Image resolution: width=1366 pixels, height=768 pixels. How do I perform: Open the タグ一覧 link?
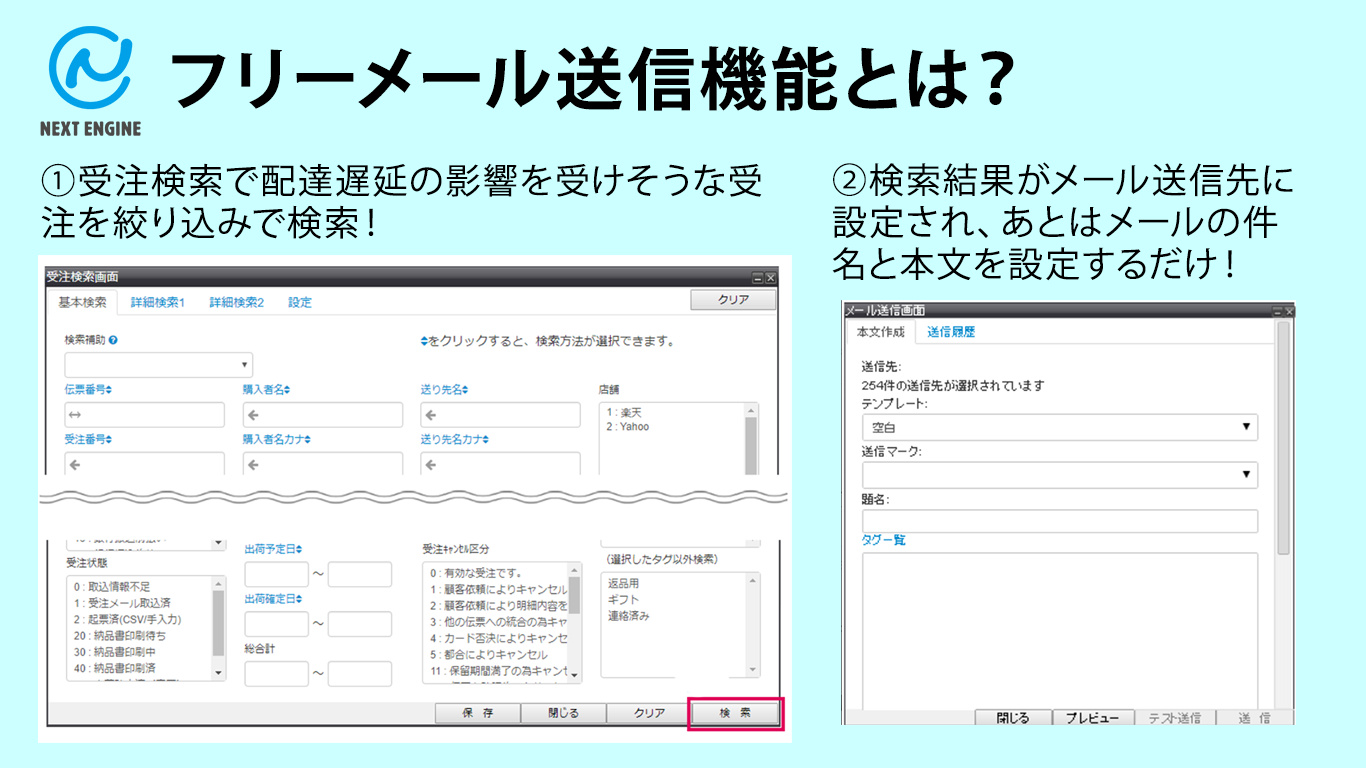(883, 540)
